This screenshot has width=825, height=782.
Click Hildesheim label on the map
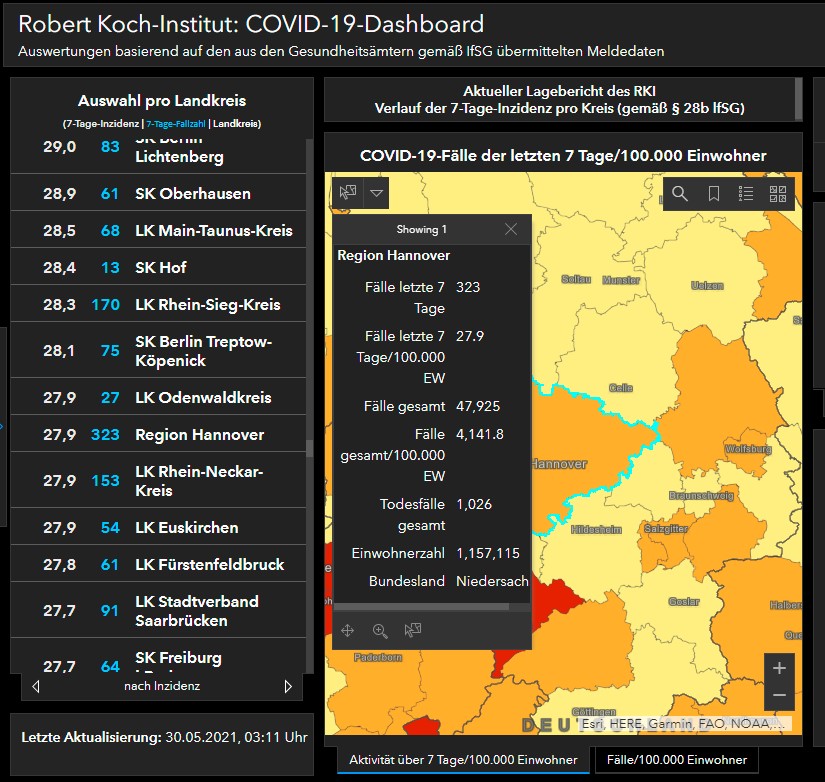[x=596, y=529]
